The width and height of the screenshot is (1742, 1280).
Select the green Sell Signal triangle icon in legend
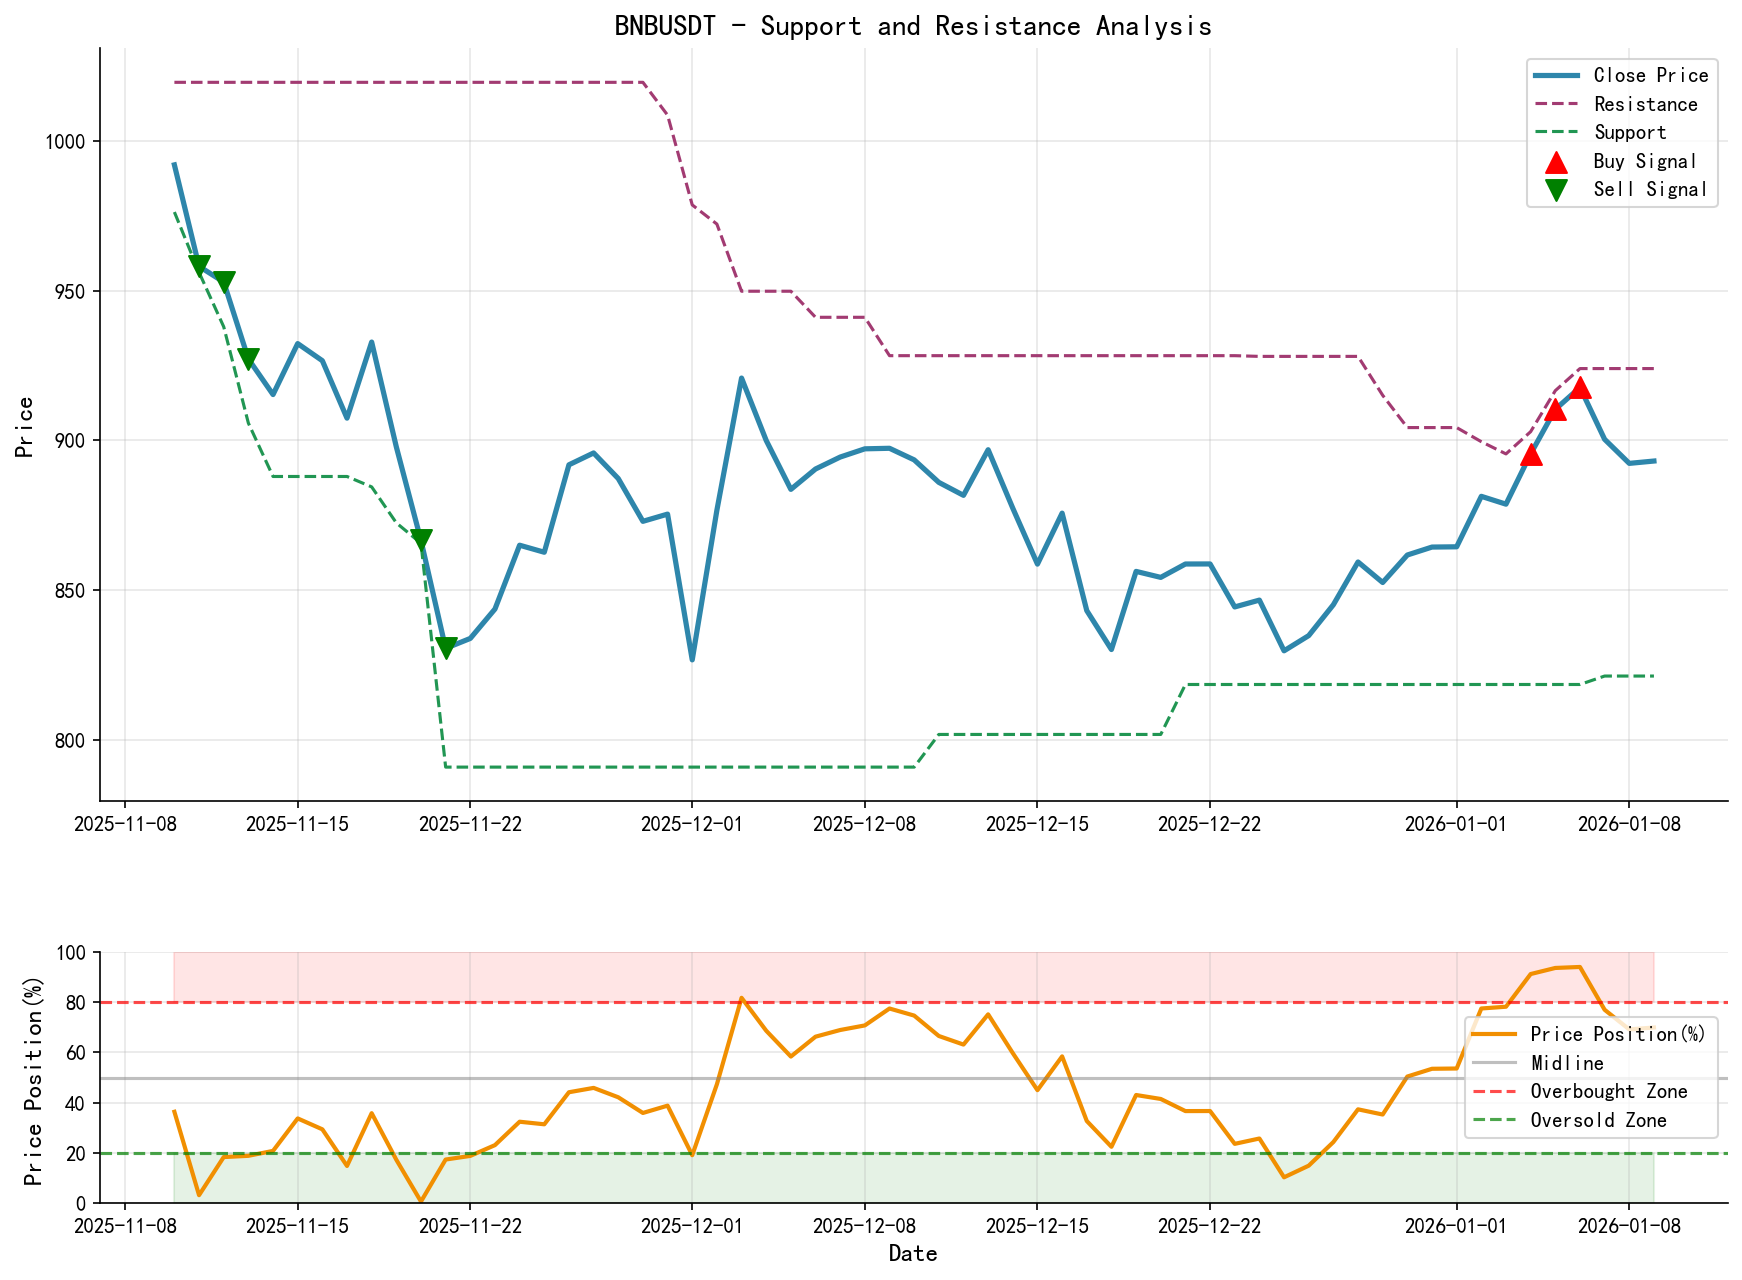[x=1556, y=189]
